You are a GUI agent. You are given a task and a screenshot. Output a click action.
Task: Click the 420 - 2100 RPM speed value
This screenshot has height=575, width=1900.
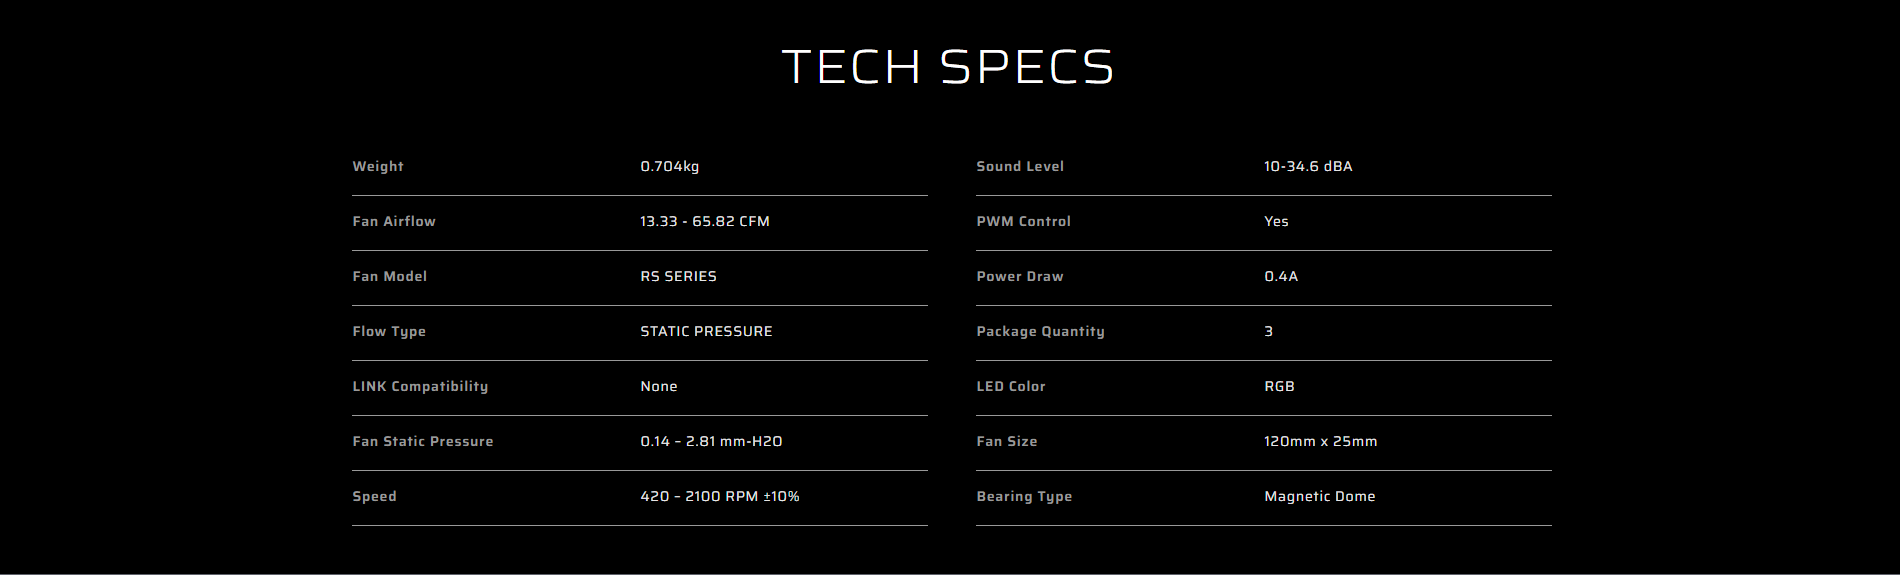[719, 496]
